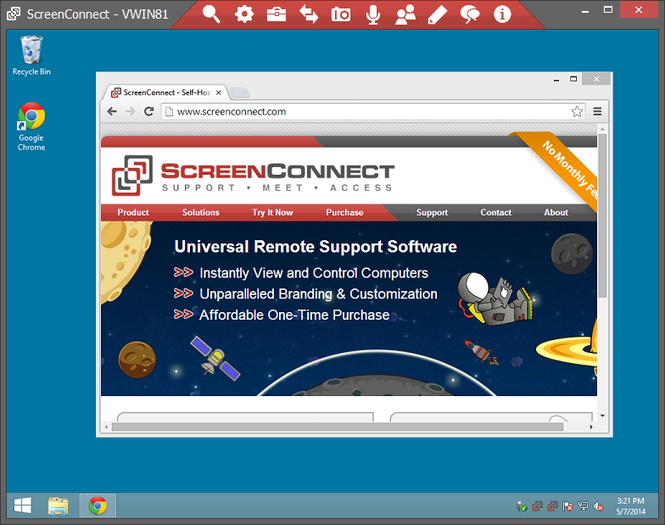This screenshot has height=525, width=665.
Task: Reload the page in Chrome
Action: 149,112
